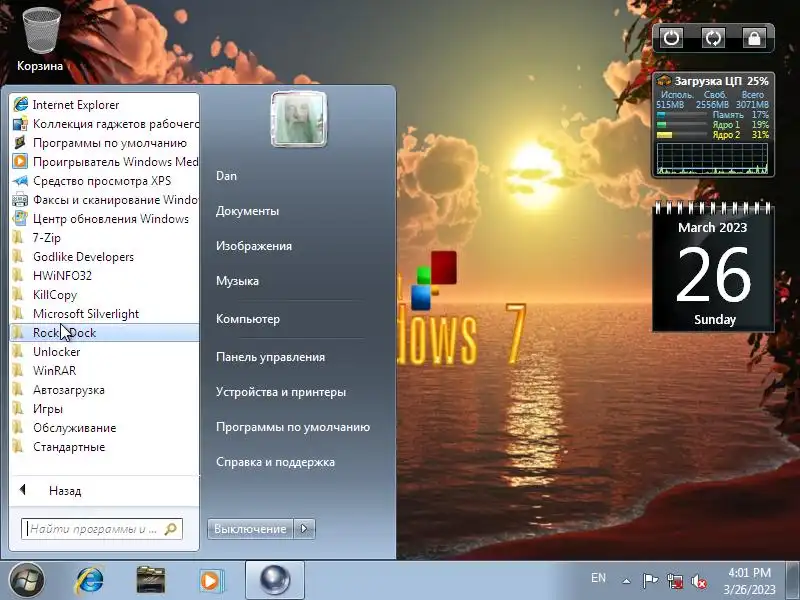Click the silver orb taskbar button
Image resolution: width=800 pixels, height=600 pixels.
275,580
